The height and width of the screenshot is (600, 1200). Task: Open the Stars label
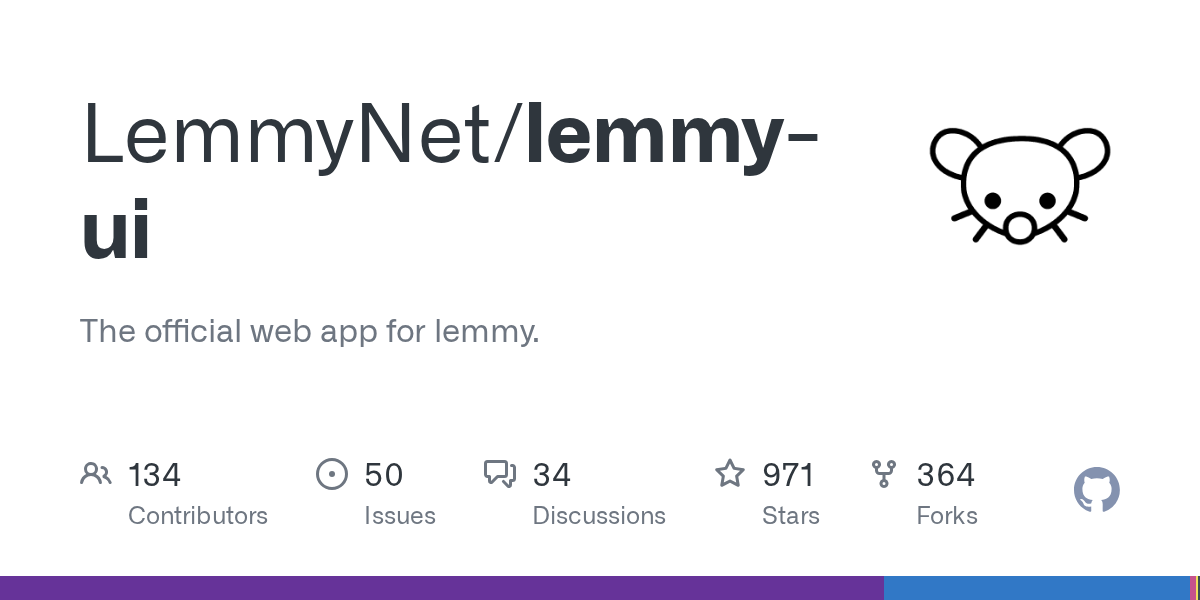(x=791, y=516)
